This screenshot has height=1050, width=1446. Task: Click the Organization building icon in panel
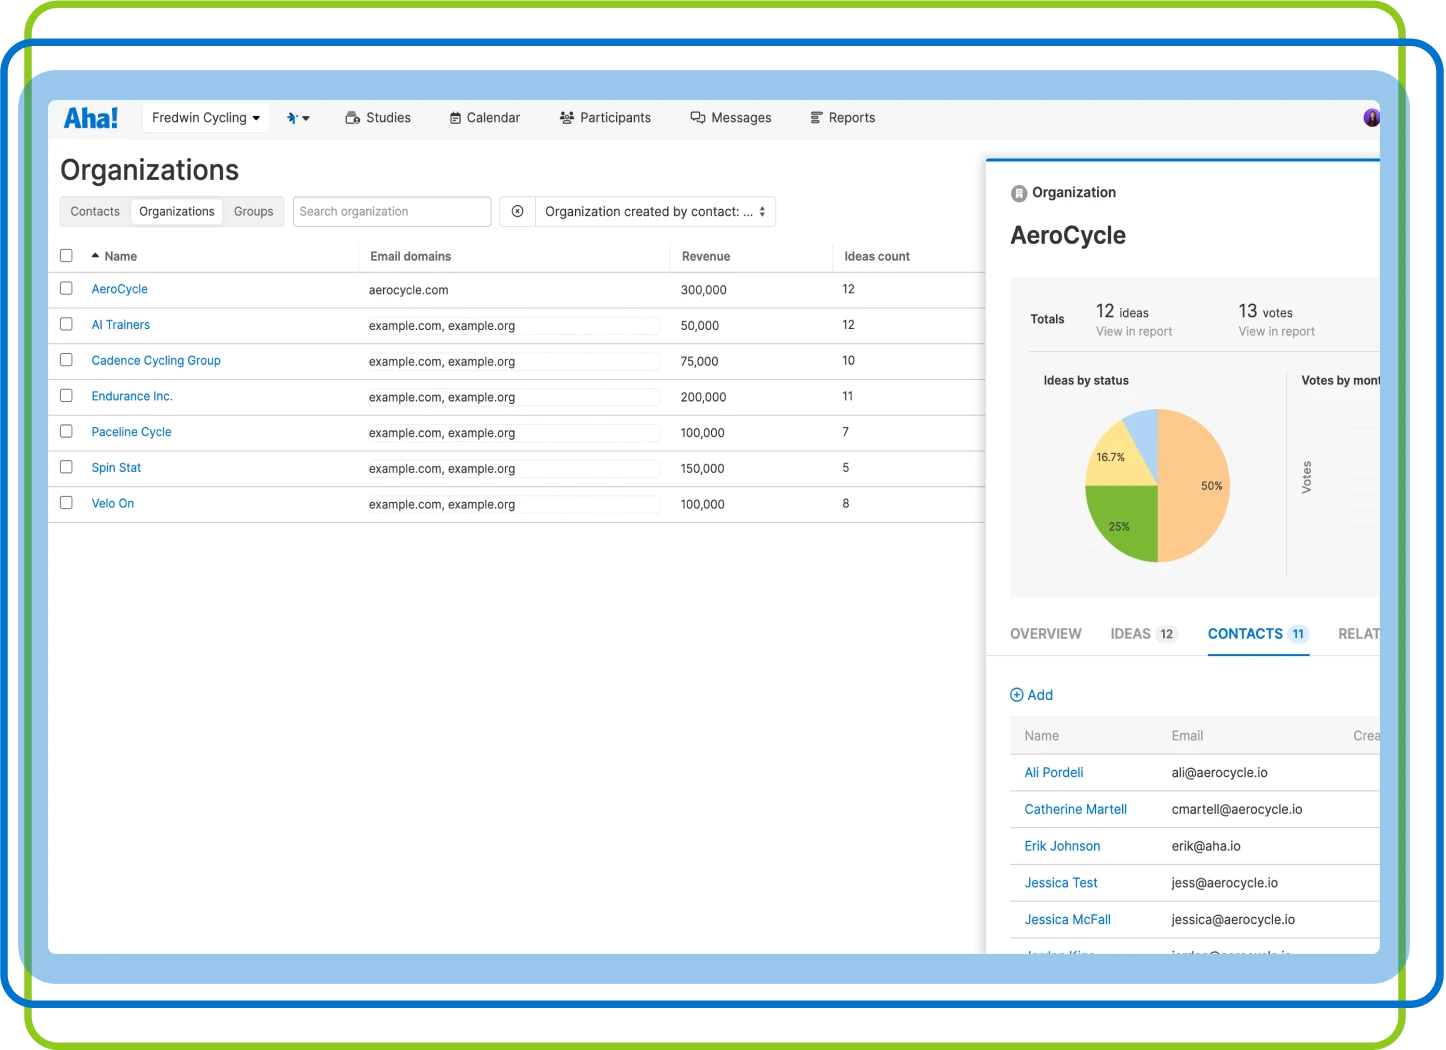point(1019,193)
